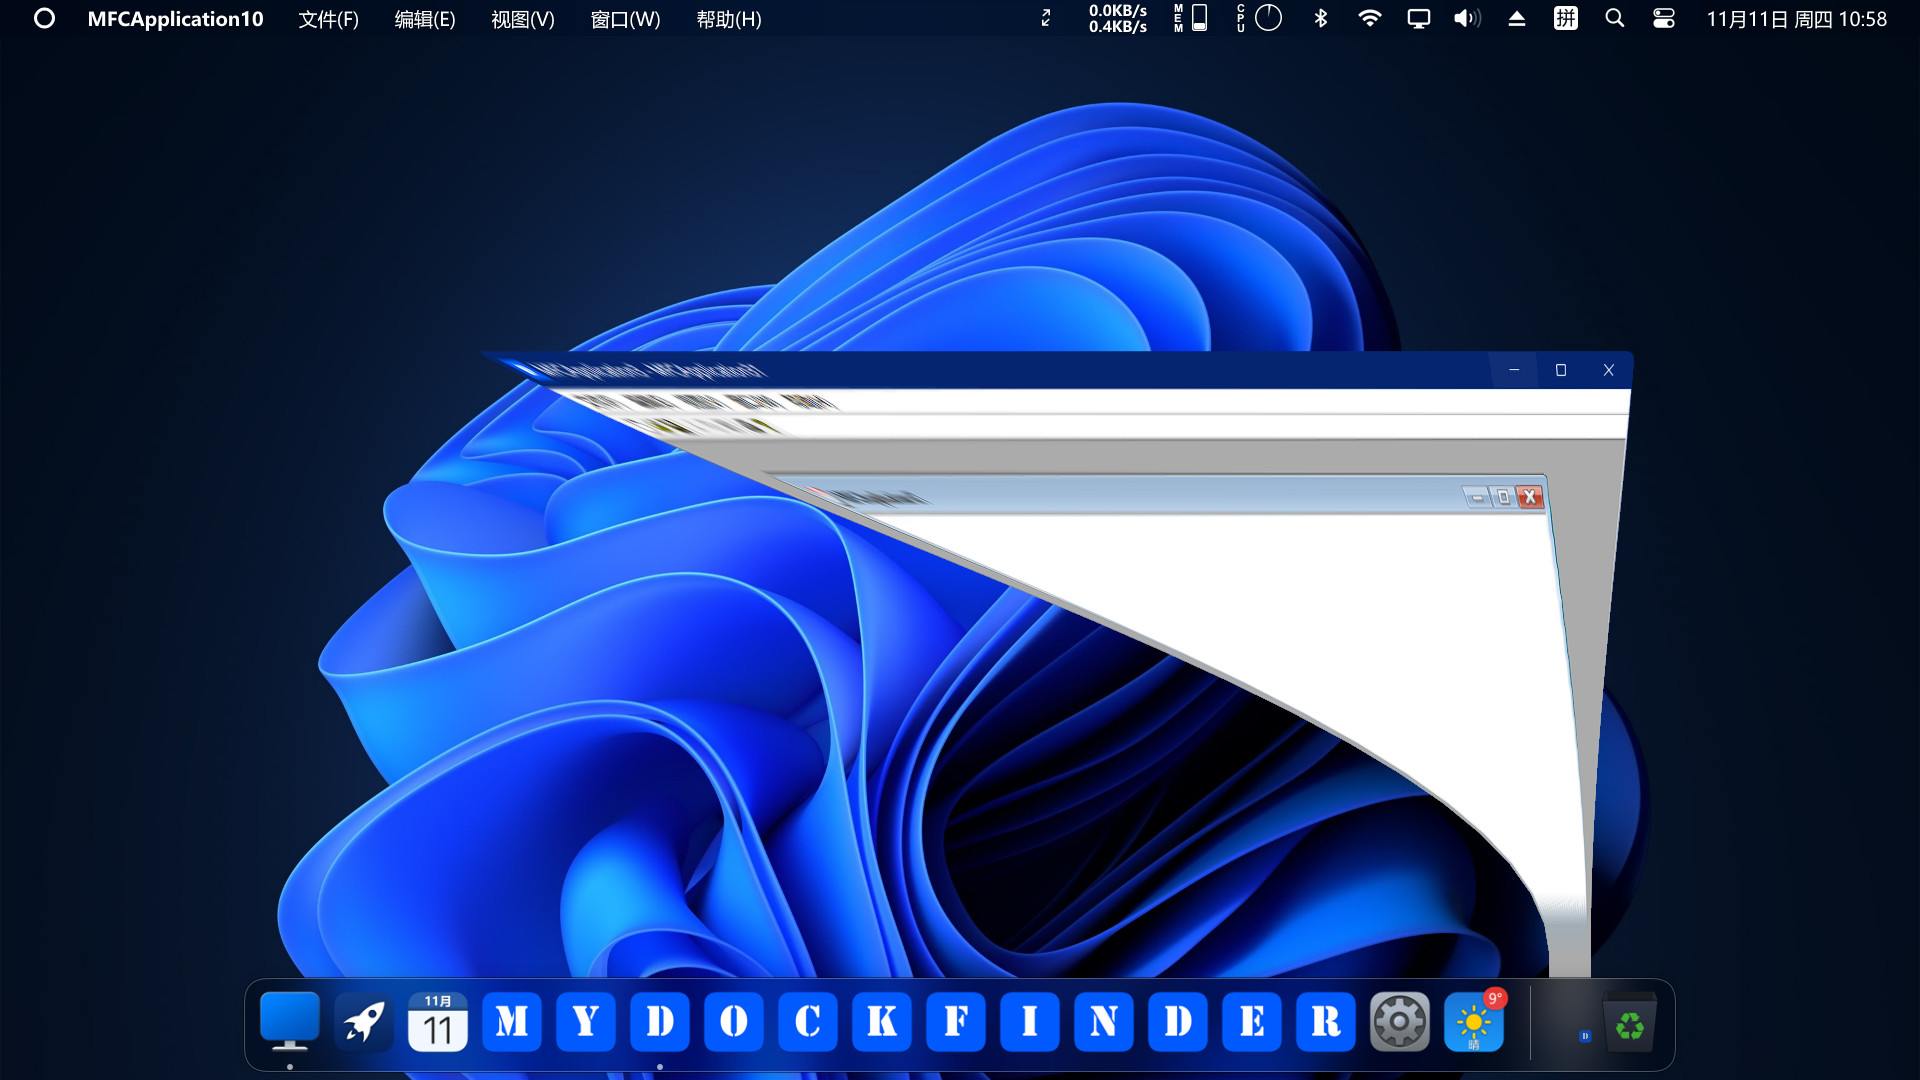Click the eject icon in the menu bar
This screenshot has height=1080, width=1920.
tap(1517, 18)
